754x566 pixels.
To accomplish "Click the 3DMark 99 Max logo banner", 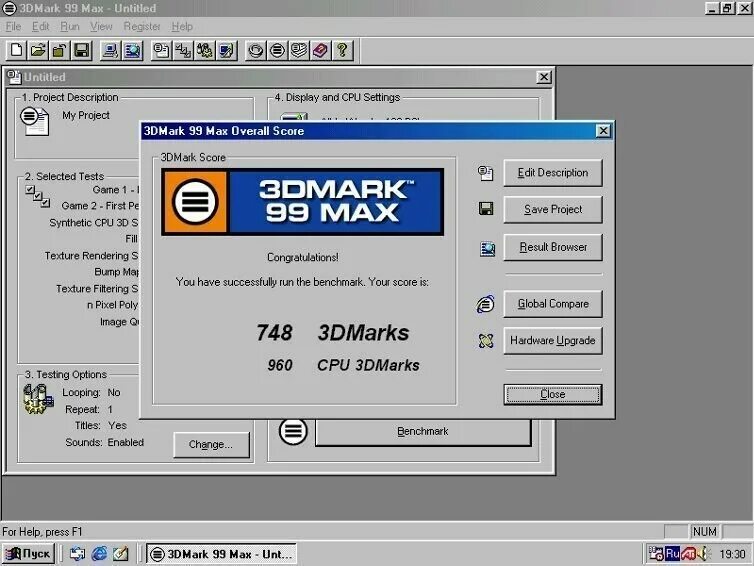I will pyautogui.click(x=302, y=202).
